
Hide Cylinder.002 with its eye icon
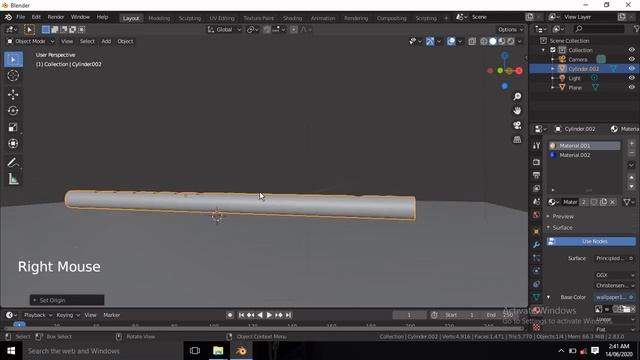click(x=631, y=69)
